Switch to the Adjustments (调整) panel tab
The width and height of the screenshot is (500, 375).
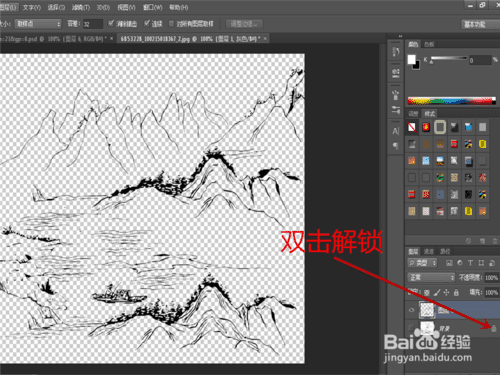pyautogui.click(x=413, y=113)
